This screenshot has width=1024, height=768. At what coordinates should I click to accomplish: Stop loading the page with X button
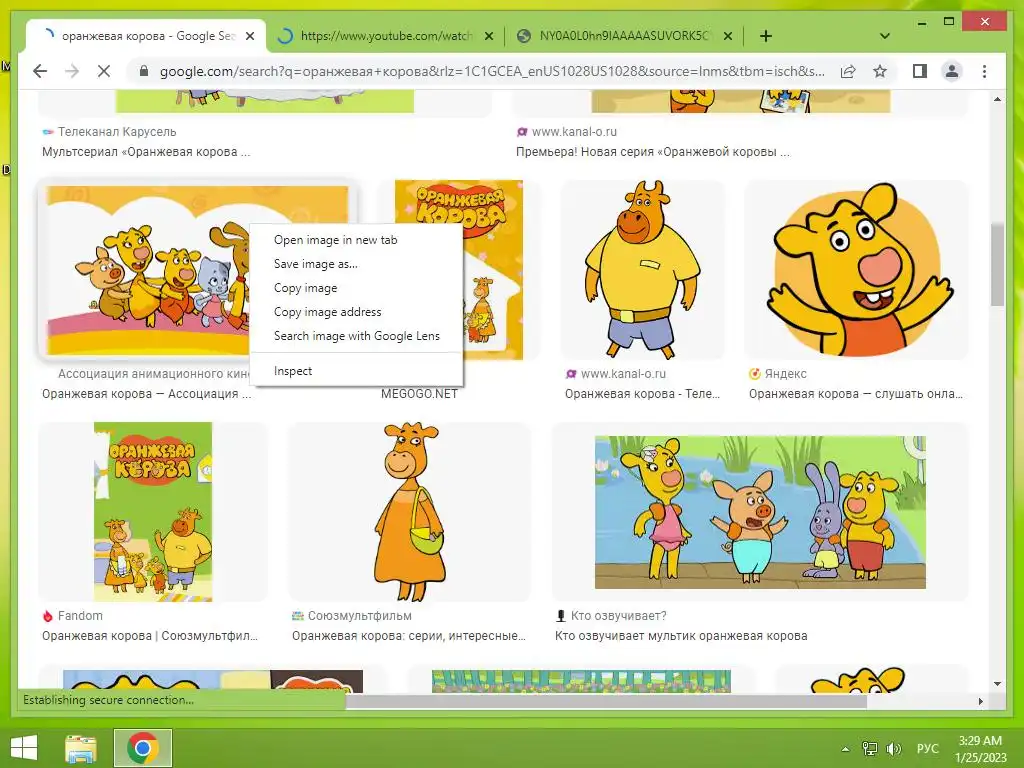coord(104,71)
